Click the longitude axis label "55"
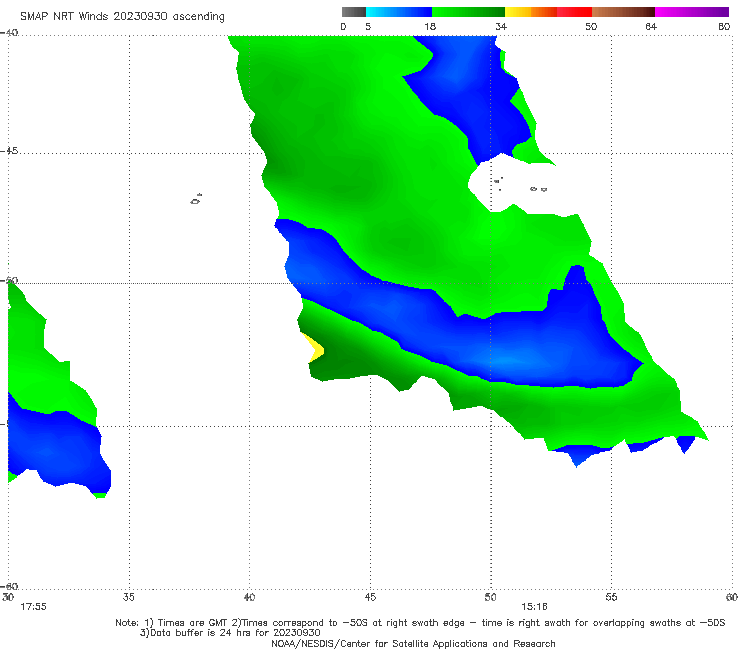This screenshot has width=740, height=650. [x=611, y=597]
